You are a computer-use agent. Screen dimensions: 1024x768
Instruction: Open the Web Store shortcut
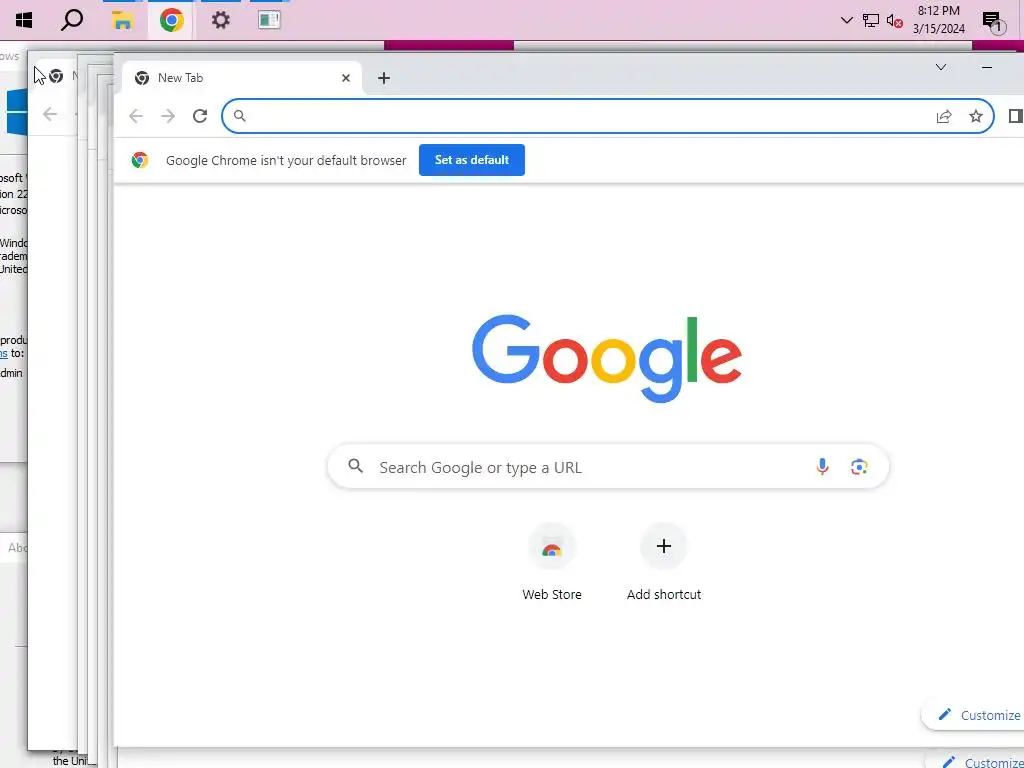coord(552,563)
